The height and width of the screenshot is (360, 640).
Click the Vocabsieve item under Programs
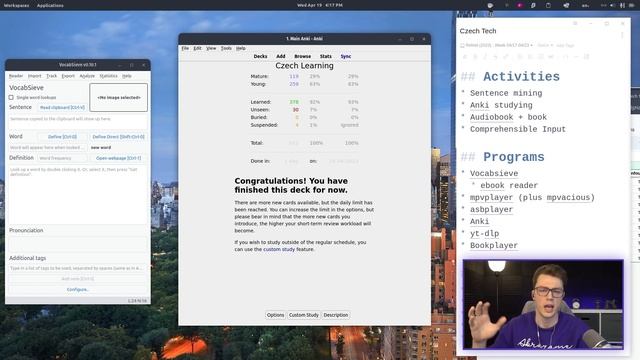(494, 173)
